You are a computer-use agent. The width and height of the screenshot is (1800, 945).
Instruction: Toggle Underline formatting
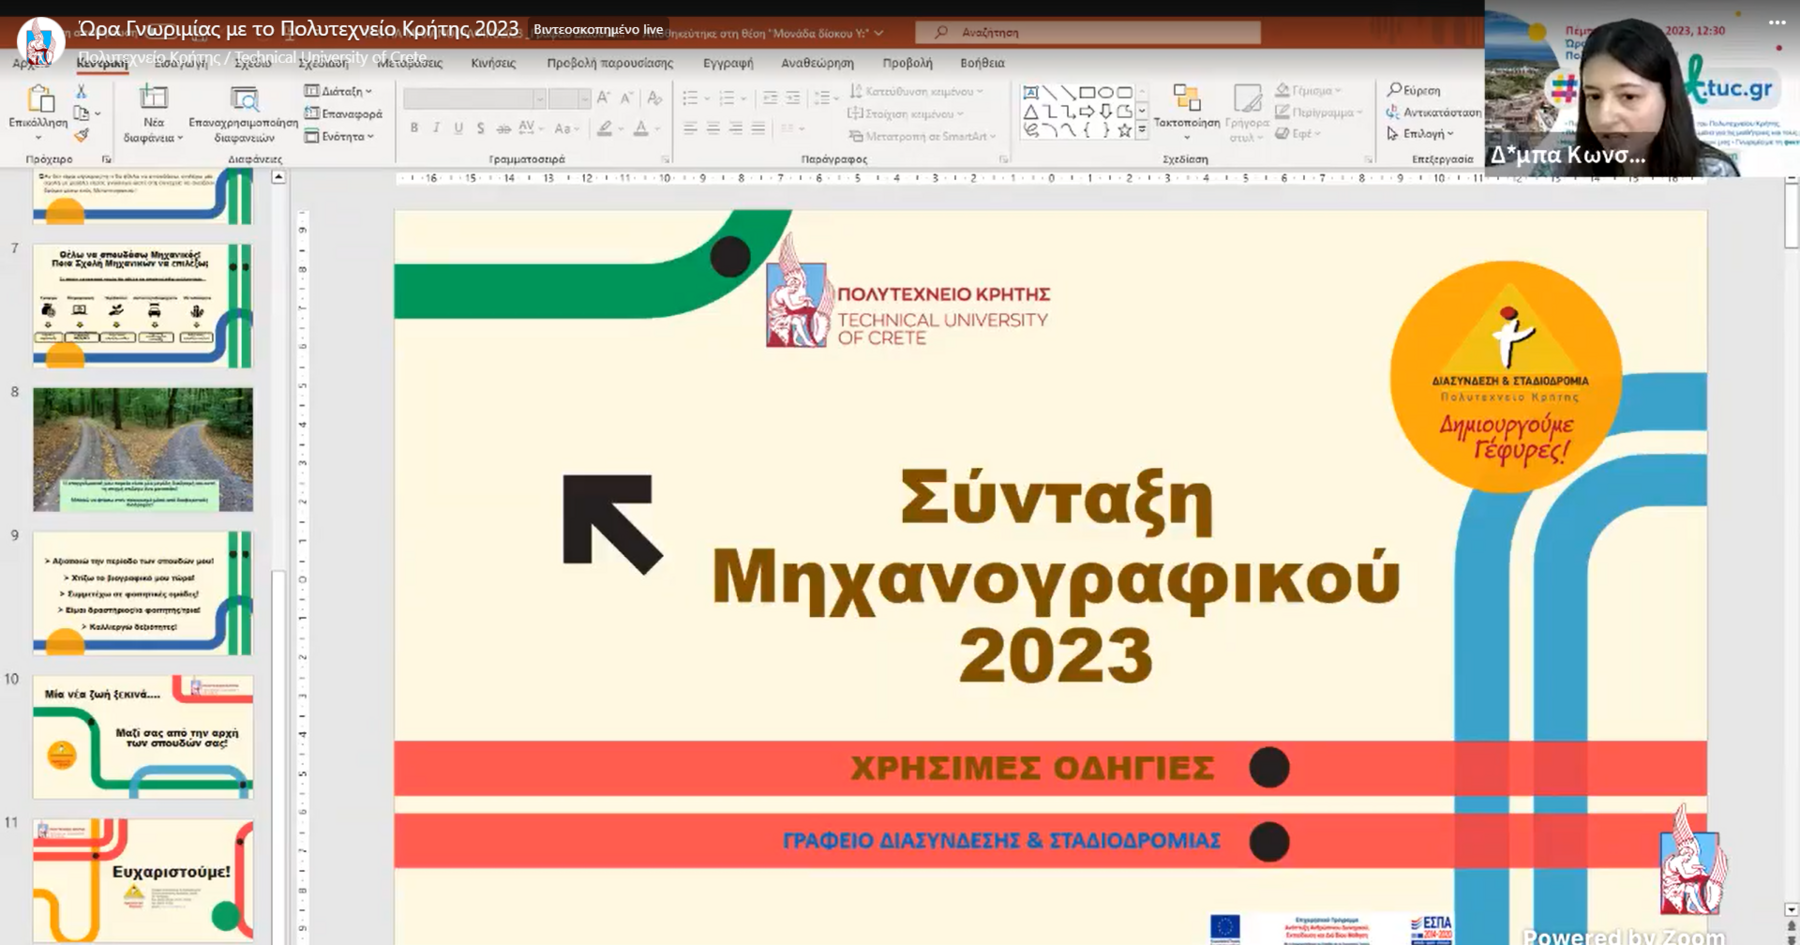click(458, 128)
